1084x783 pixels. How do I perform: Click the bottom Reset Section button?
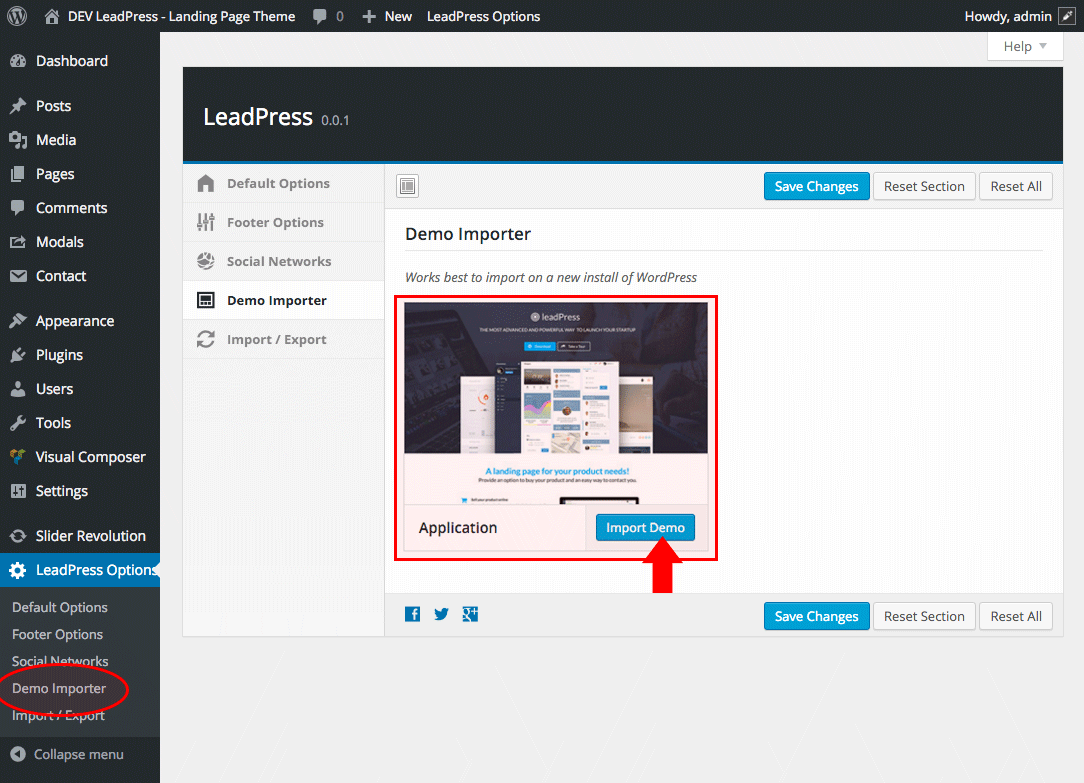(924, 616)
